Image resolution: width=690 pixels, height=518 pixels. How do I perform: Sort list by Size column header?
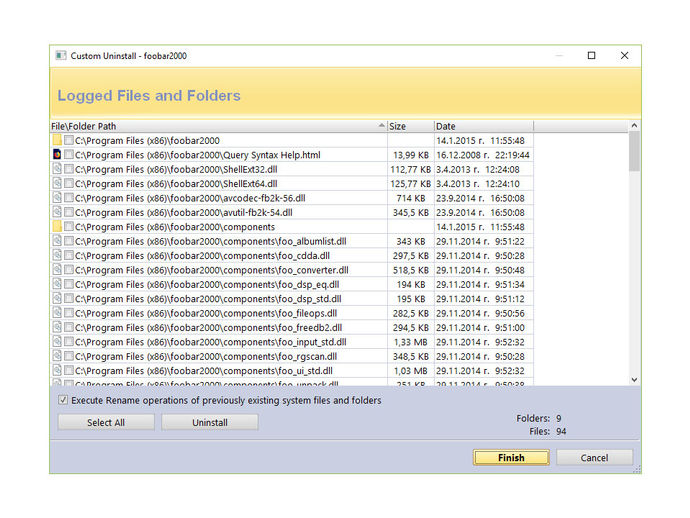pos(411,126)
